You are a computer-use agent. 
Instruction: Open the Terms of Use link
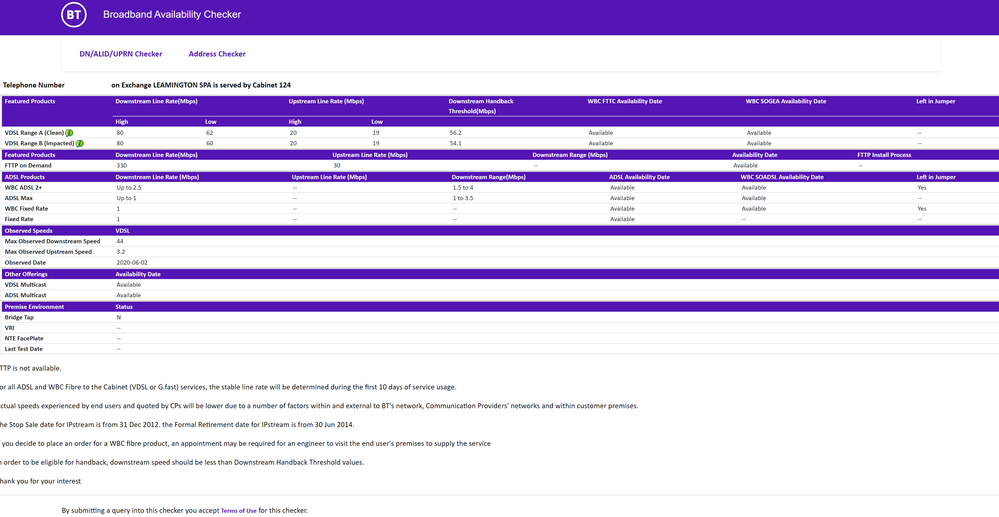(238, 511)
